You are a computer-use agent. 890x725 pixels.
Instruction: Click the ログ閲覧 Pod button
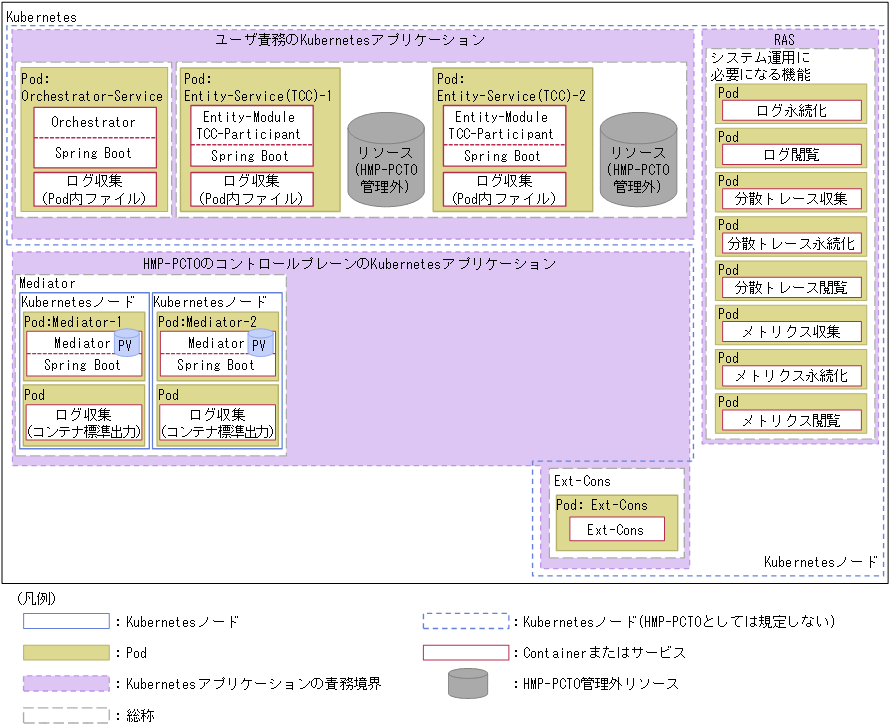point(793,154)
